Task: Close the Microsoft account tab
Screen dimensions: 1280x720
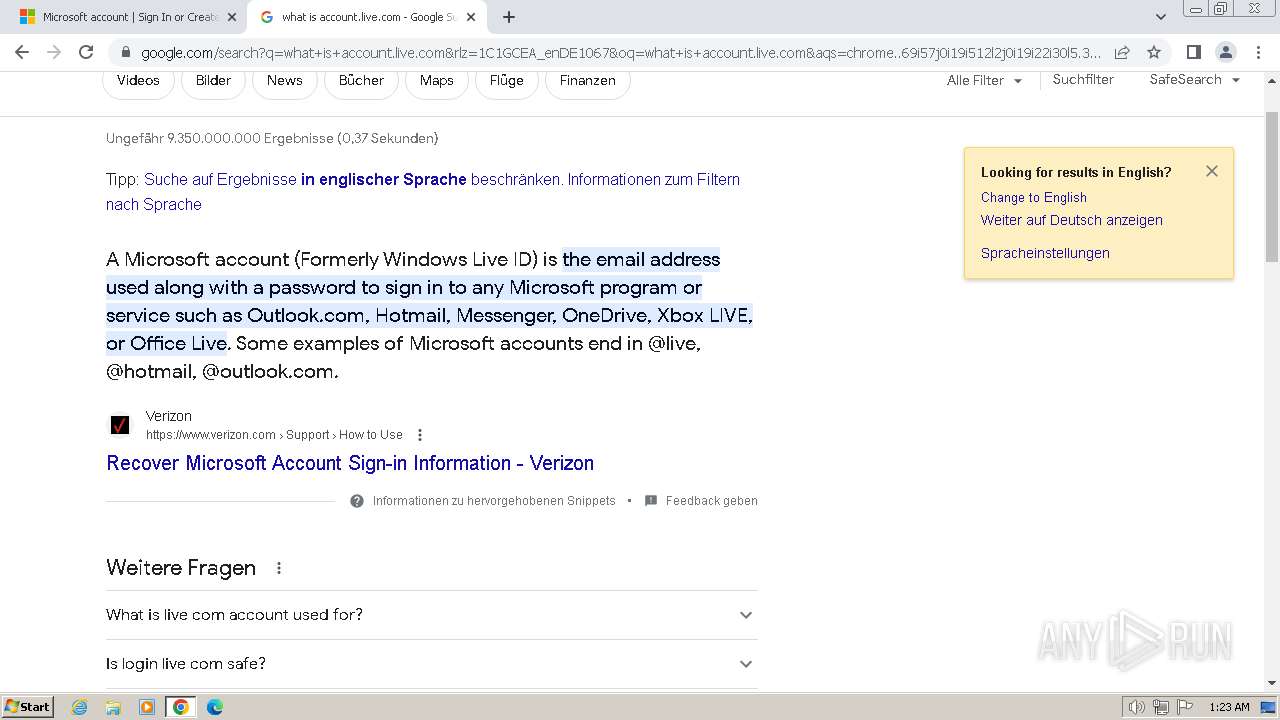Action: coord(232,17)
